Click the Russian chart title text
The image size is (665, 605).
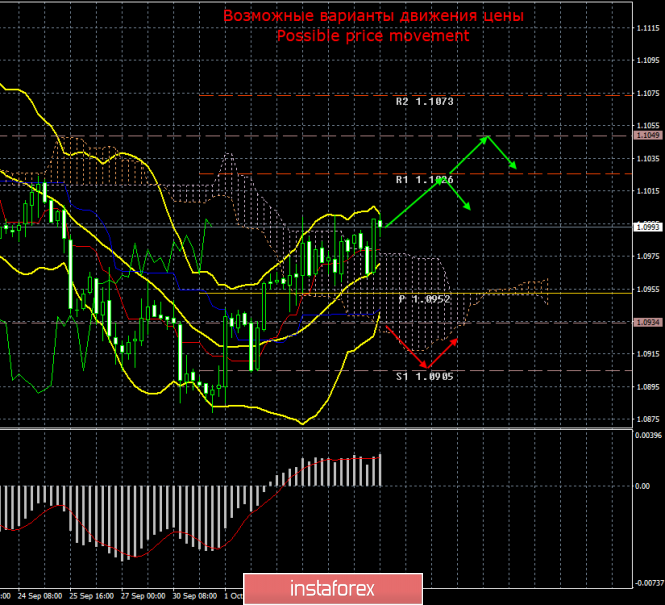[x=373, y=16]
